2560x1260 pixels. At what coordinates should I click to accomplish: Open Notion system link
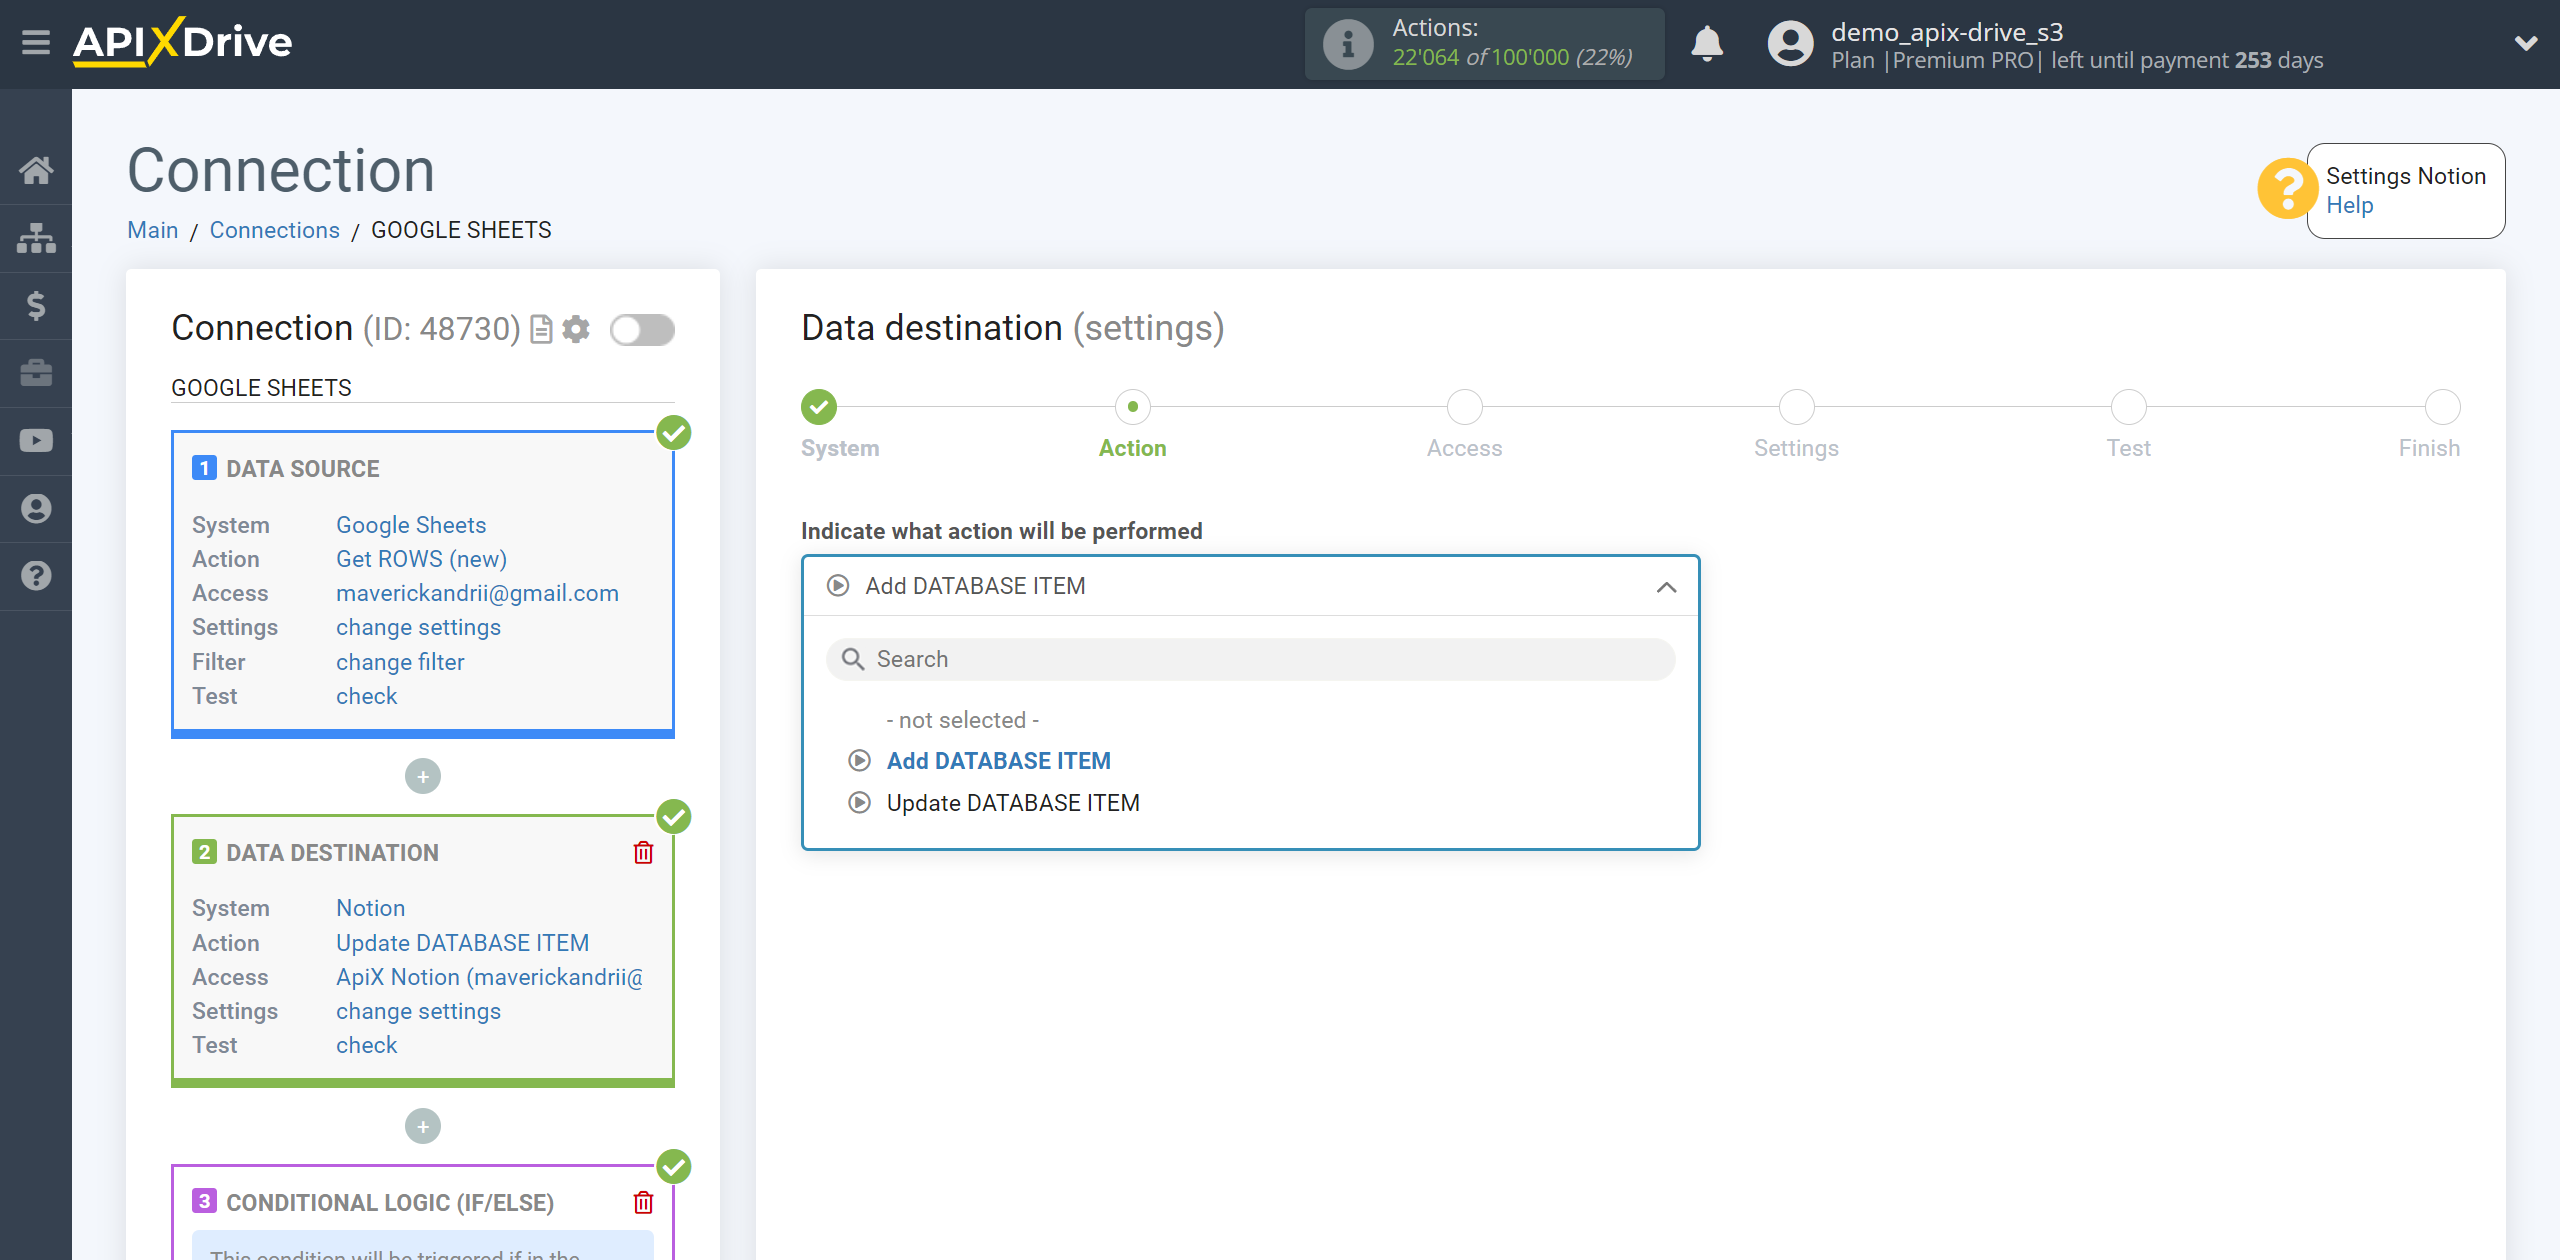(370, 908)
